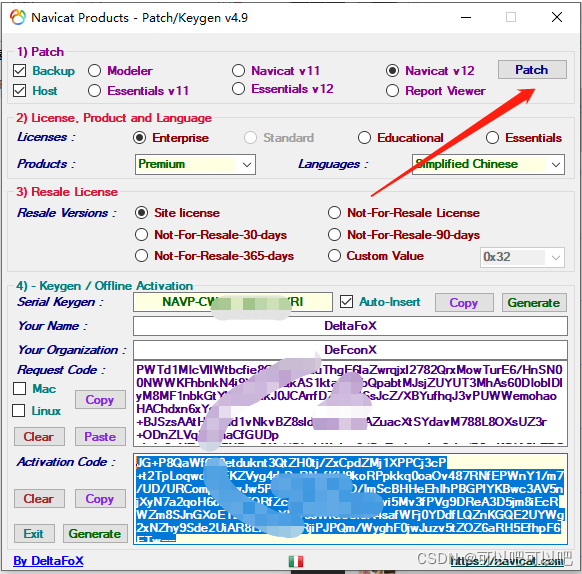Open the By DeltaFoX link
The image size is (582, 574).
click(x=49, y=560)
